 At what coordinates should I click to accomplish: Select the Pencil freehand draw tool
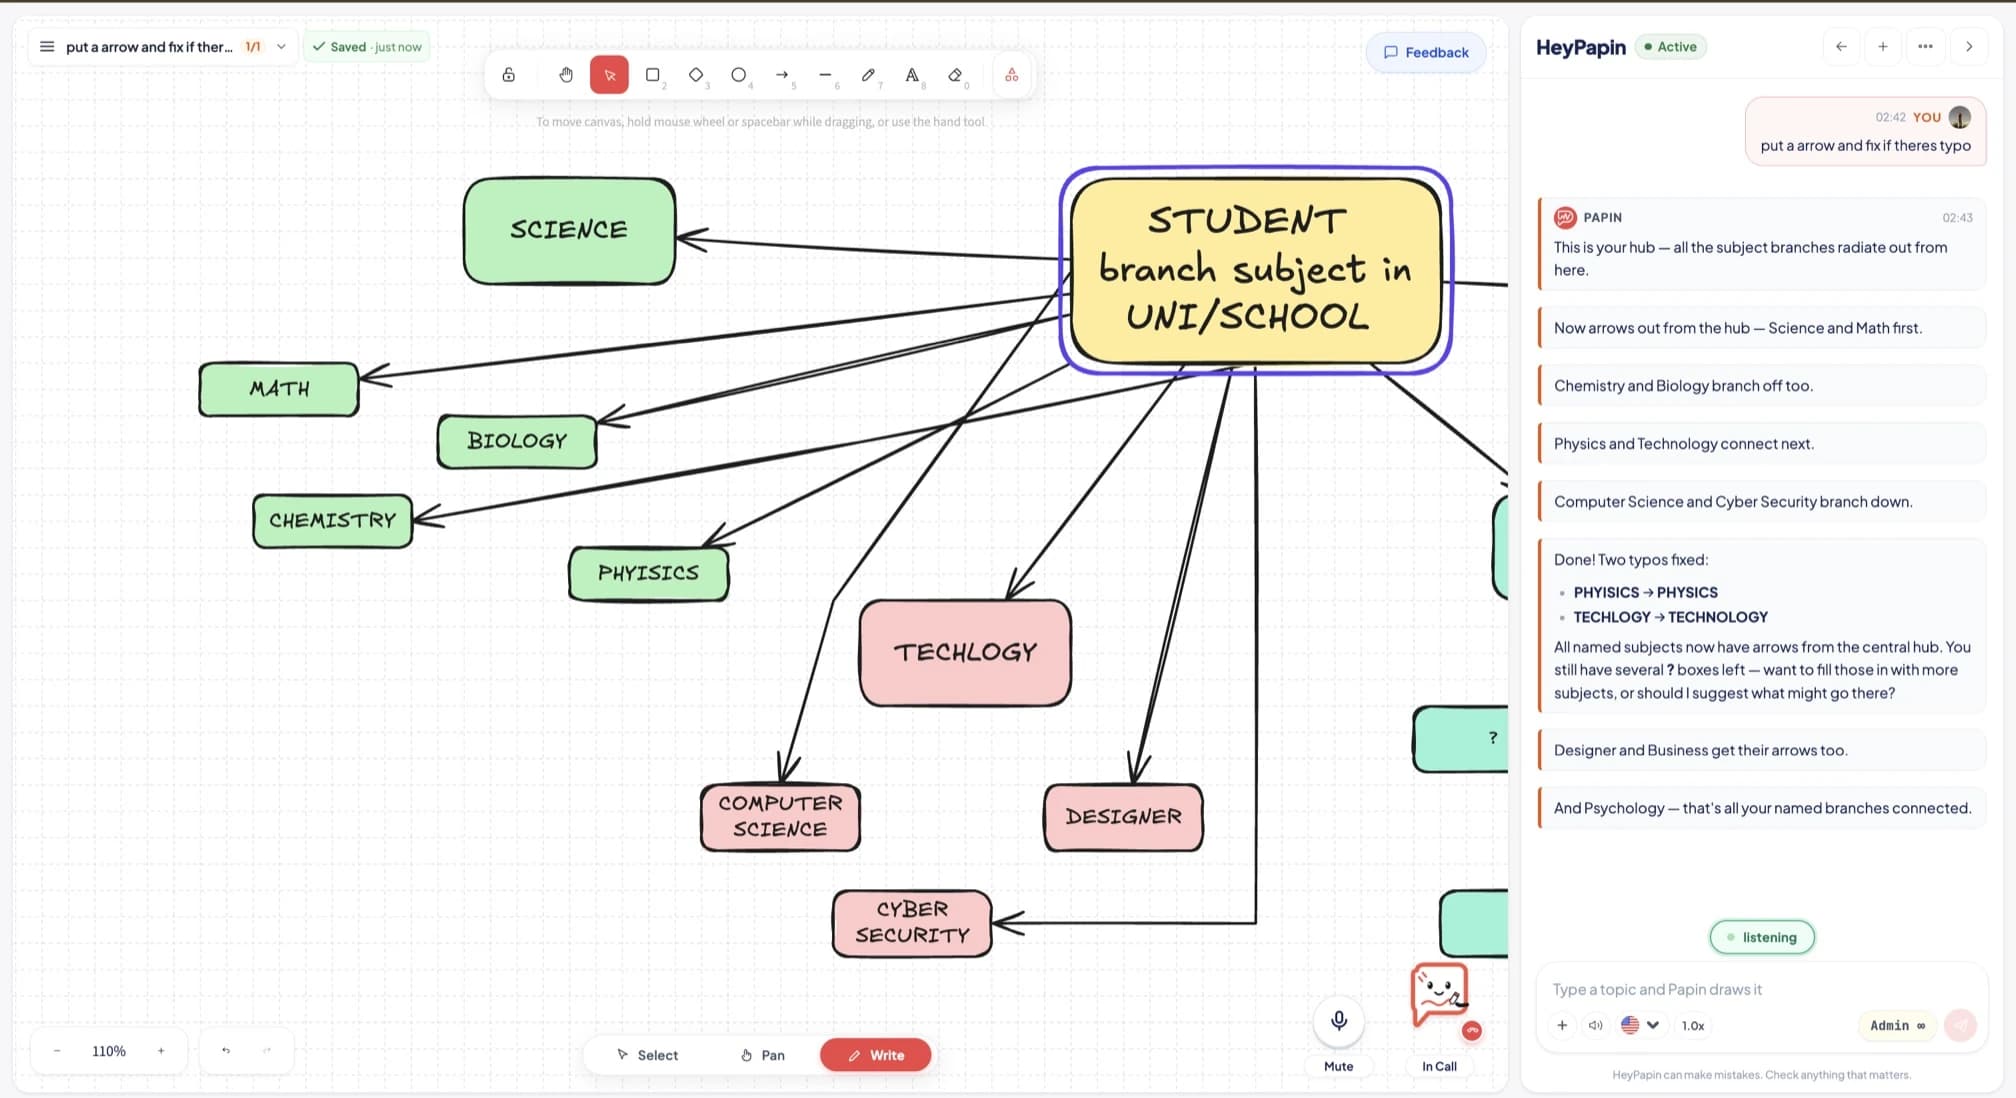pos(868,75)
